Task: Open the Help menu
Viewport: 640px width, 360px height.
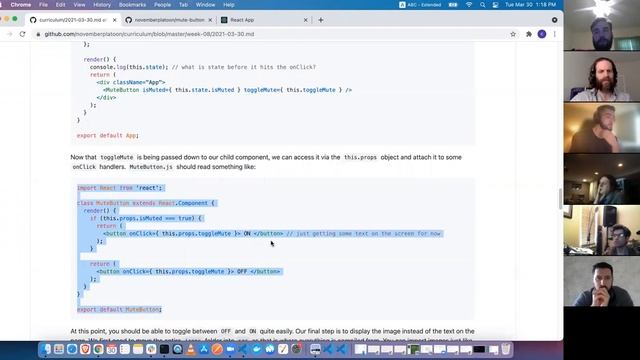Action: pos(229,4)
